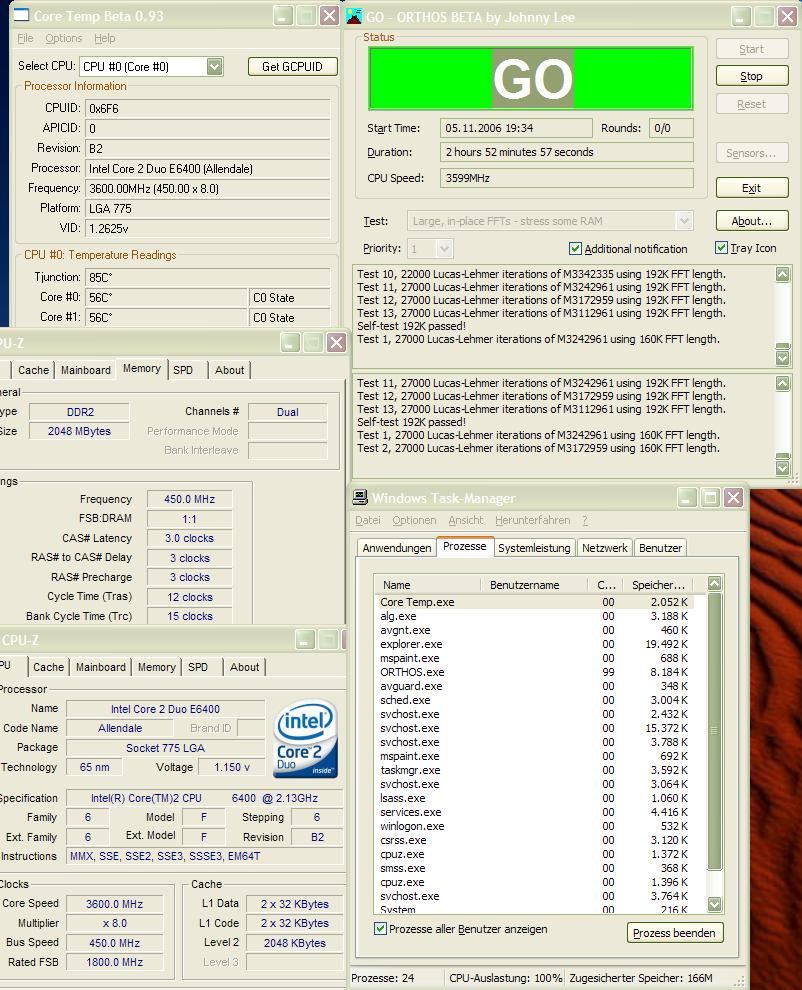The image size is (802, 990).
Task: Open the Priority dropdown in ORTHOS
Action: pos(445,248)
